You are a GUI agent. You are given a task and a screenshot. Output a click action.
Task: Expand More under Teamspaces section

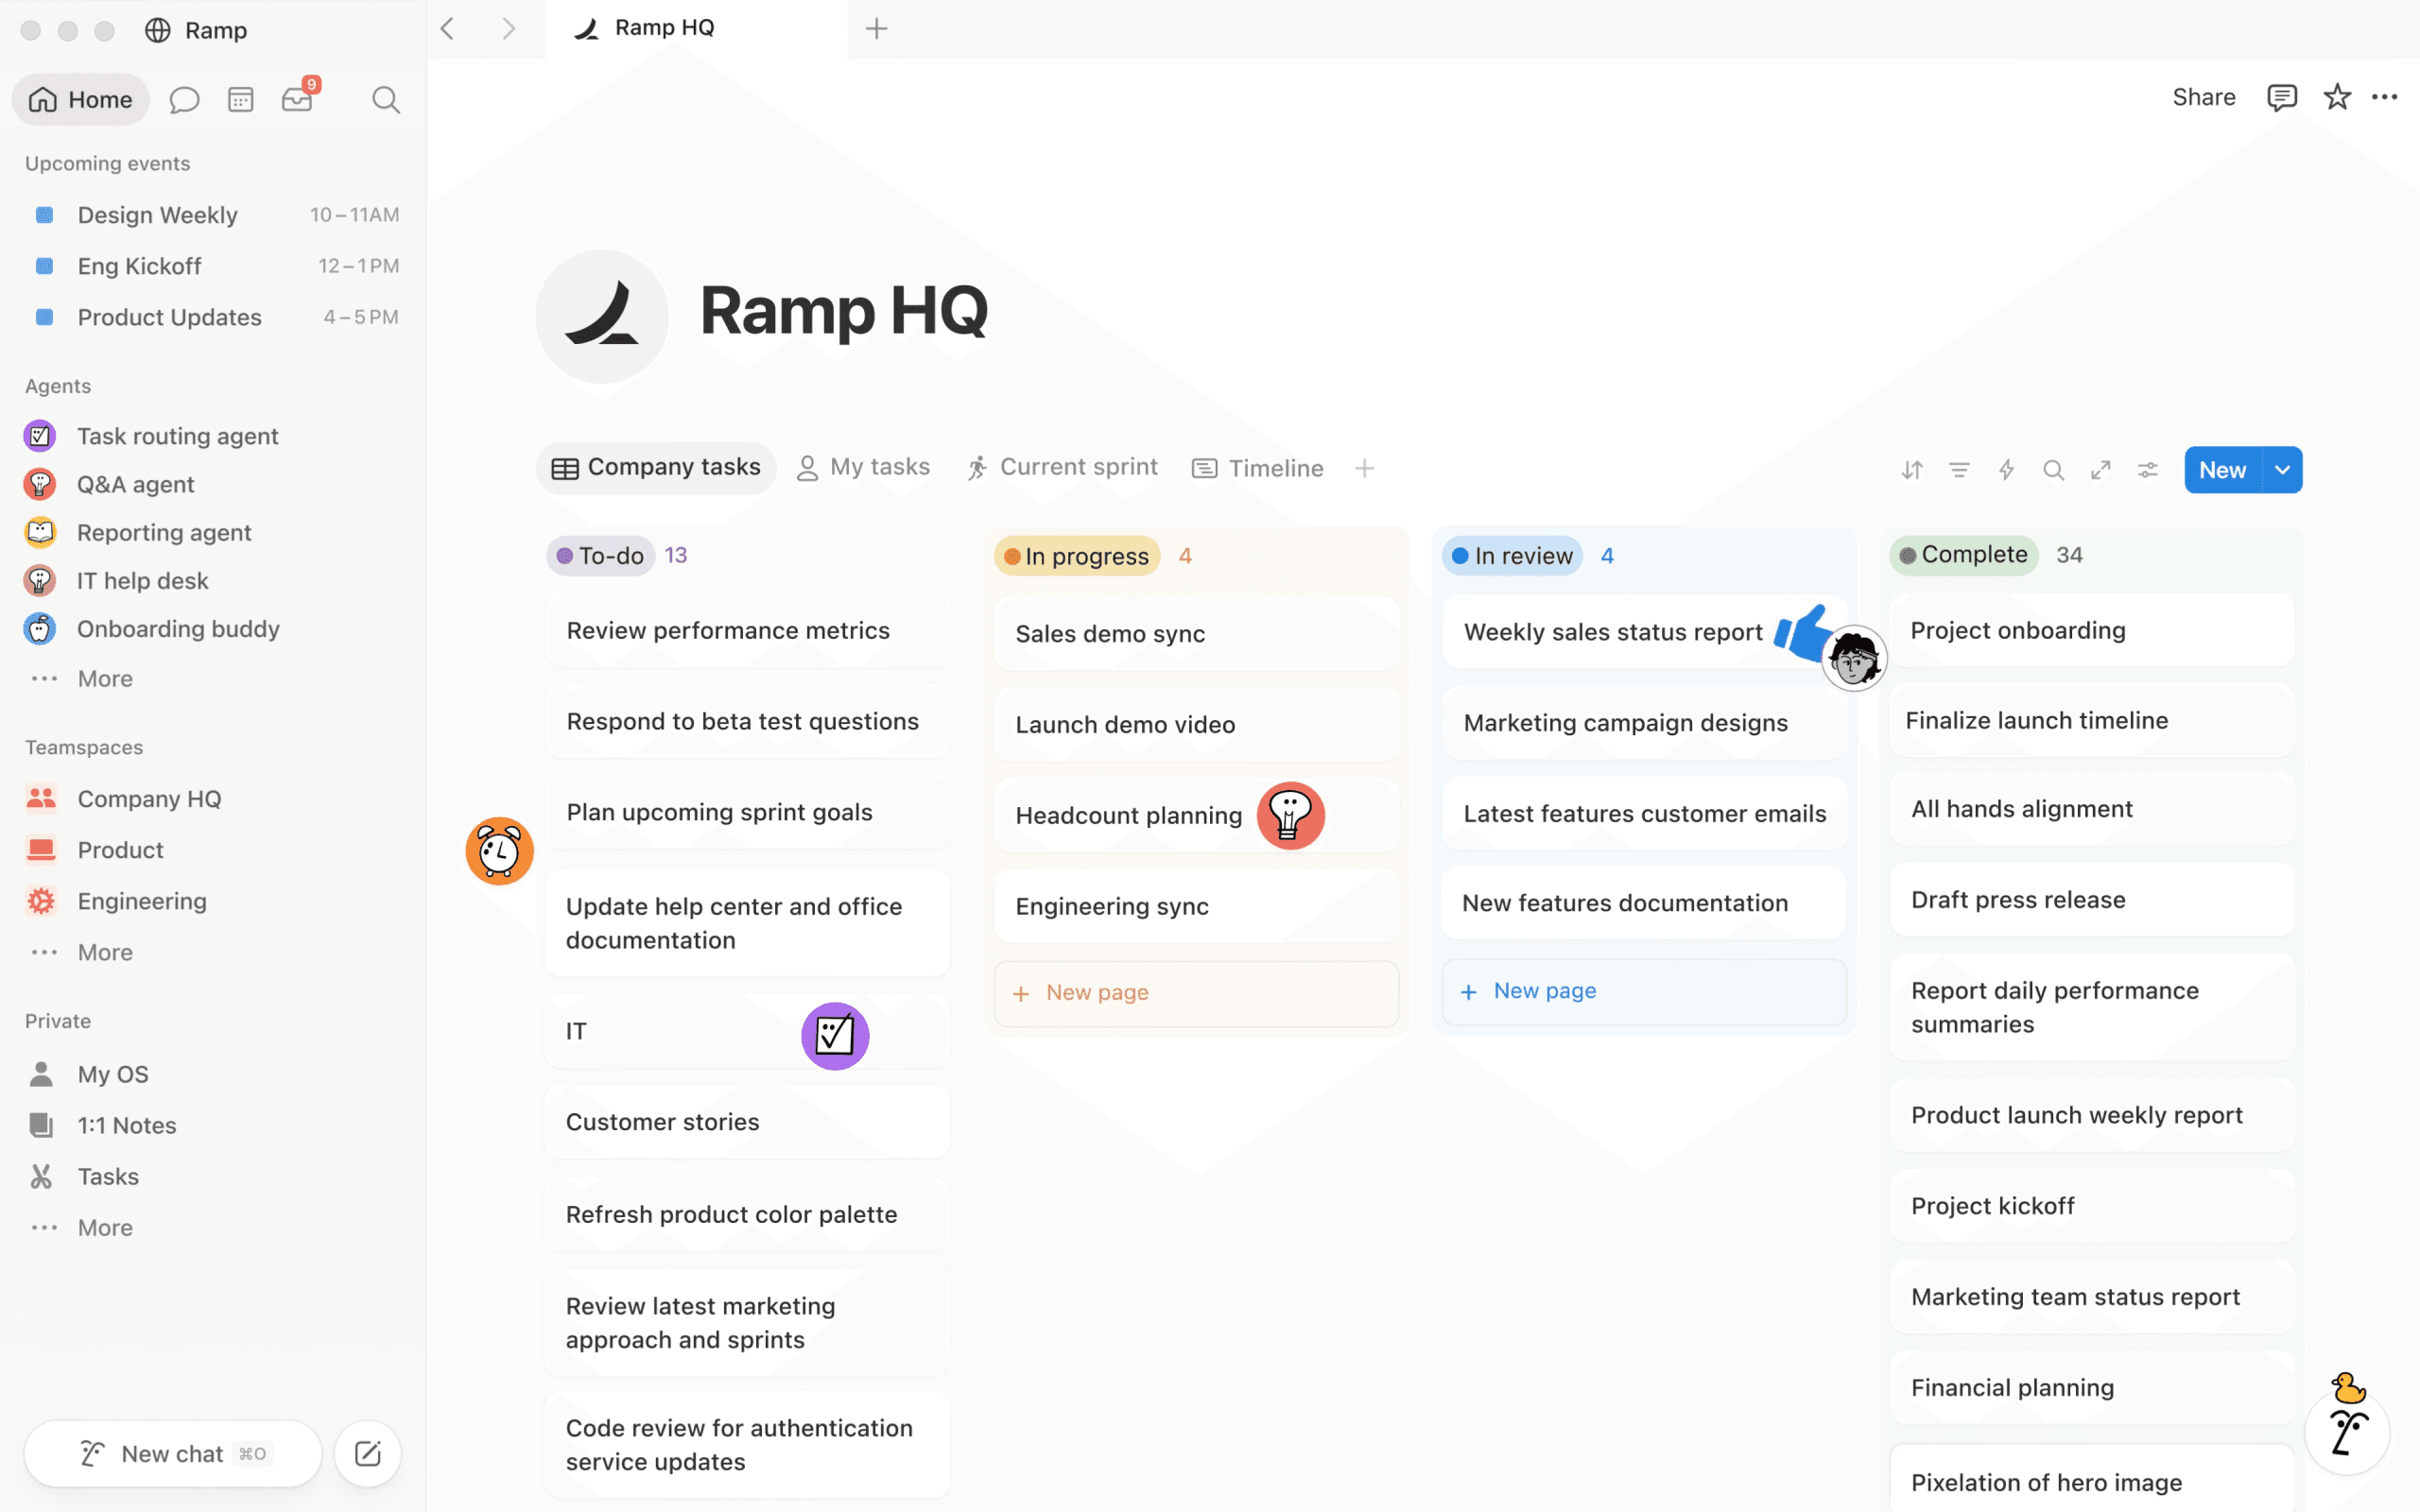(x=105, y=952)
